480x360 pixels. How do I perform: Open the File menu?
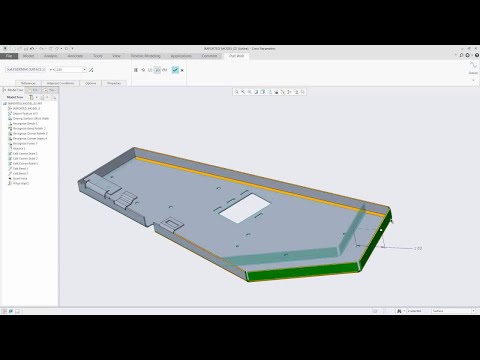pyautogui.click(x=9, y=56)
